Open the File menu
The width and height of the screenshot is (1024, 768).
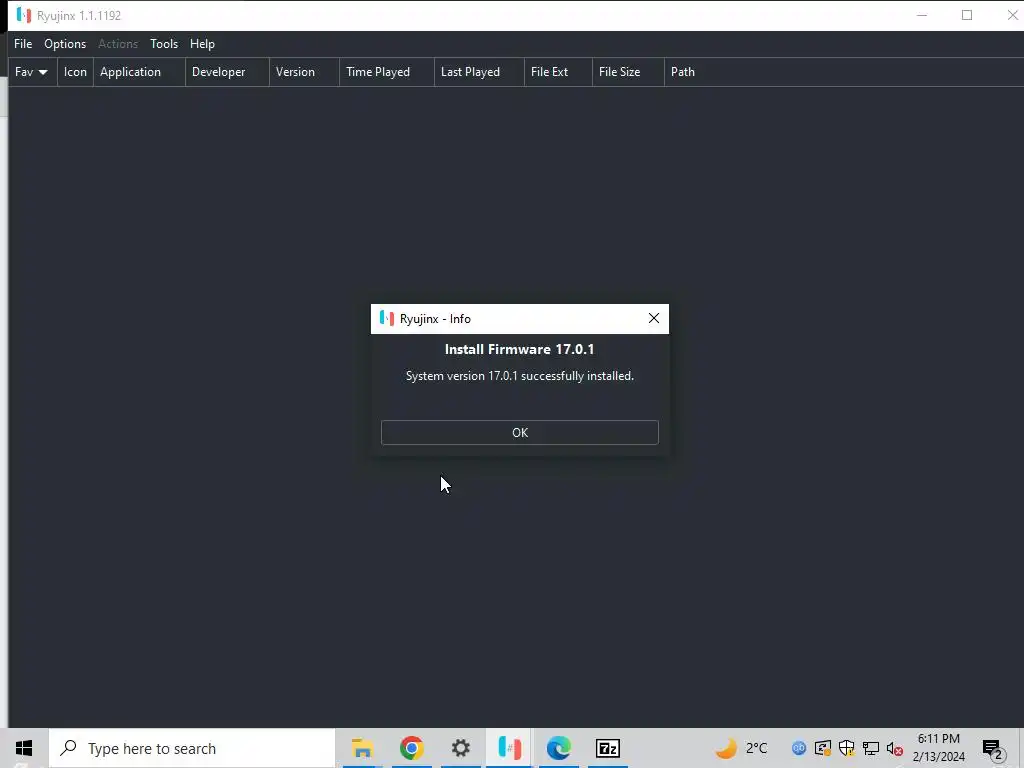pos(23,44)
